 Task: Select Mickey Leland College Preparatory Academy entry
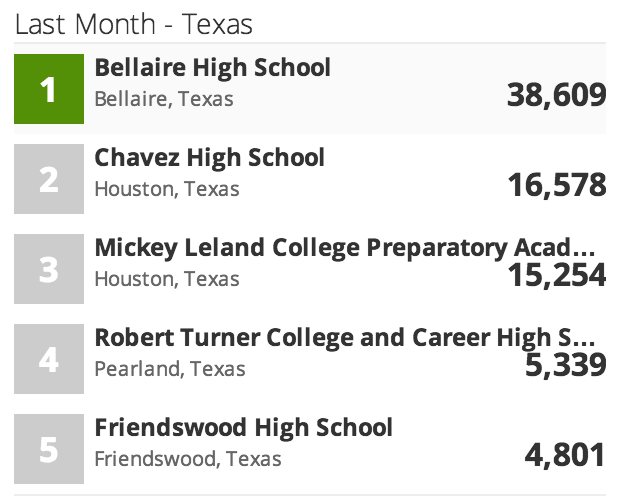pos(345,248)
